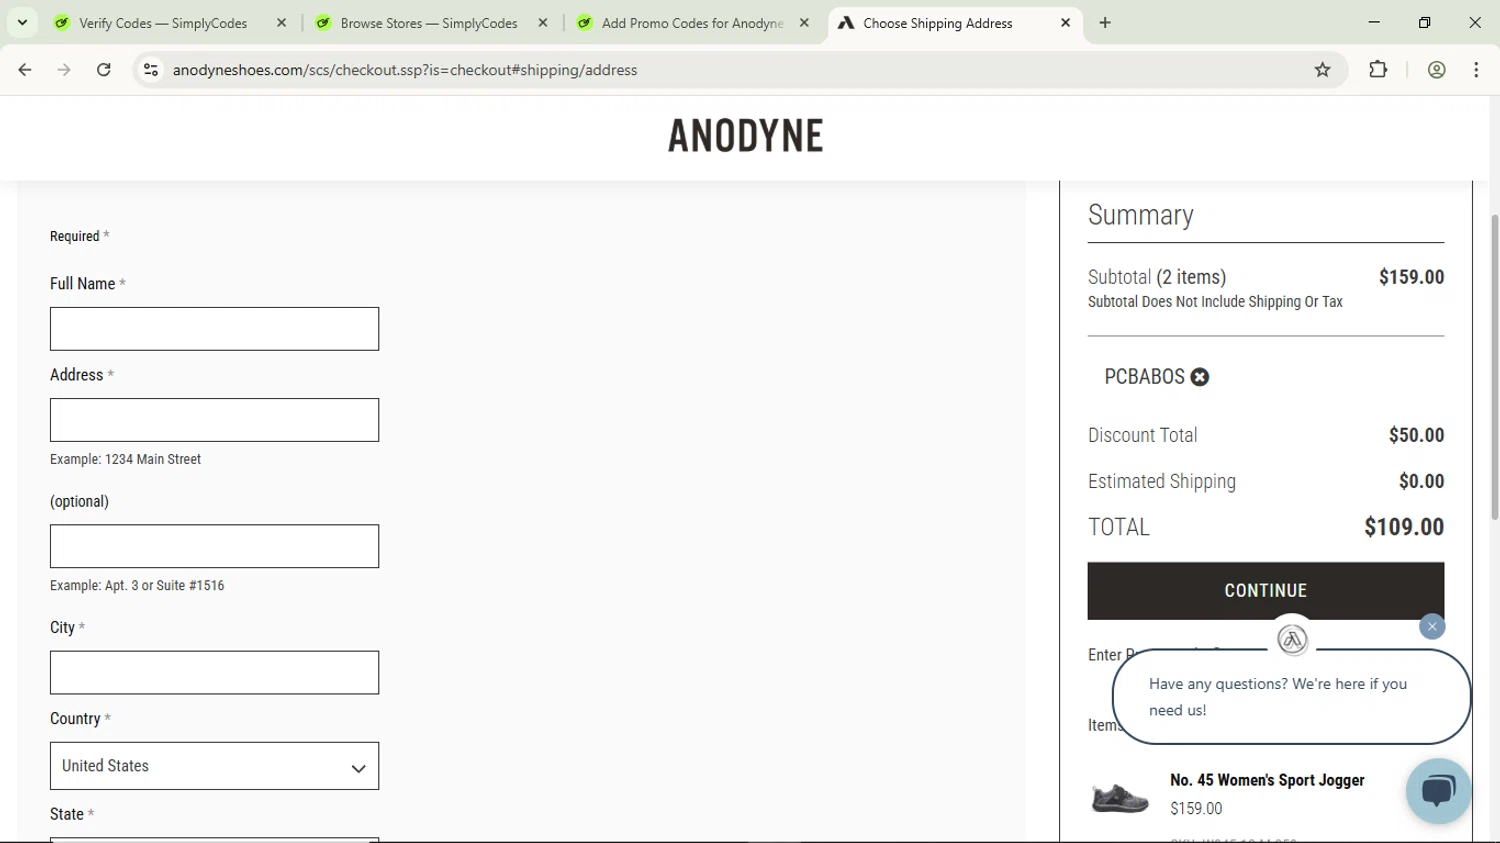View site information icon in address bar
This screenshot has width=1500, height=843.
pyautogui.click(x=151, y=70)
